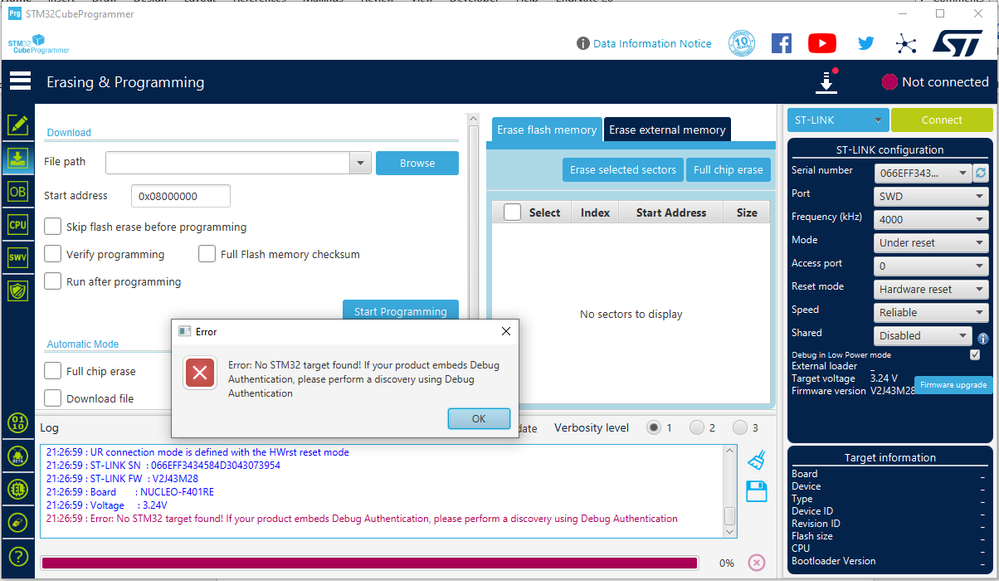
Task: Switch to Erase external memory tab
Action: 667,129
